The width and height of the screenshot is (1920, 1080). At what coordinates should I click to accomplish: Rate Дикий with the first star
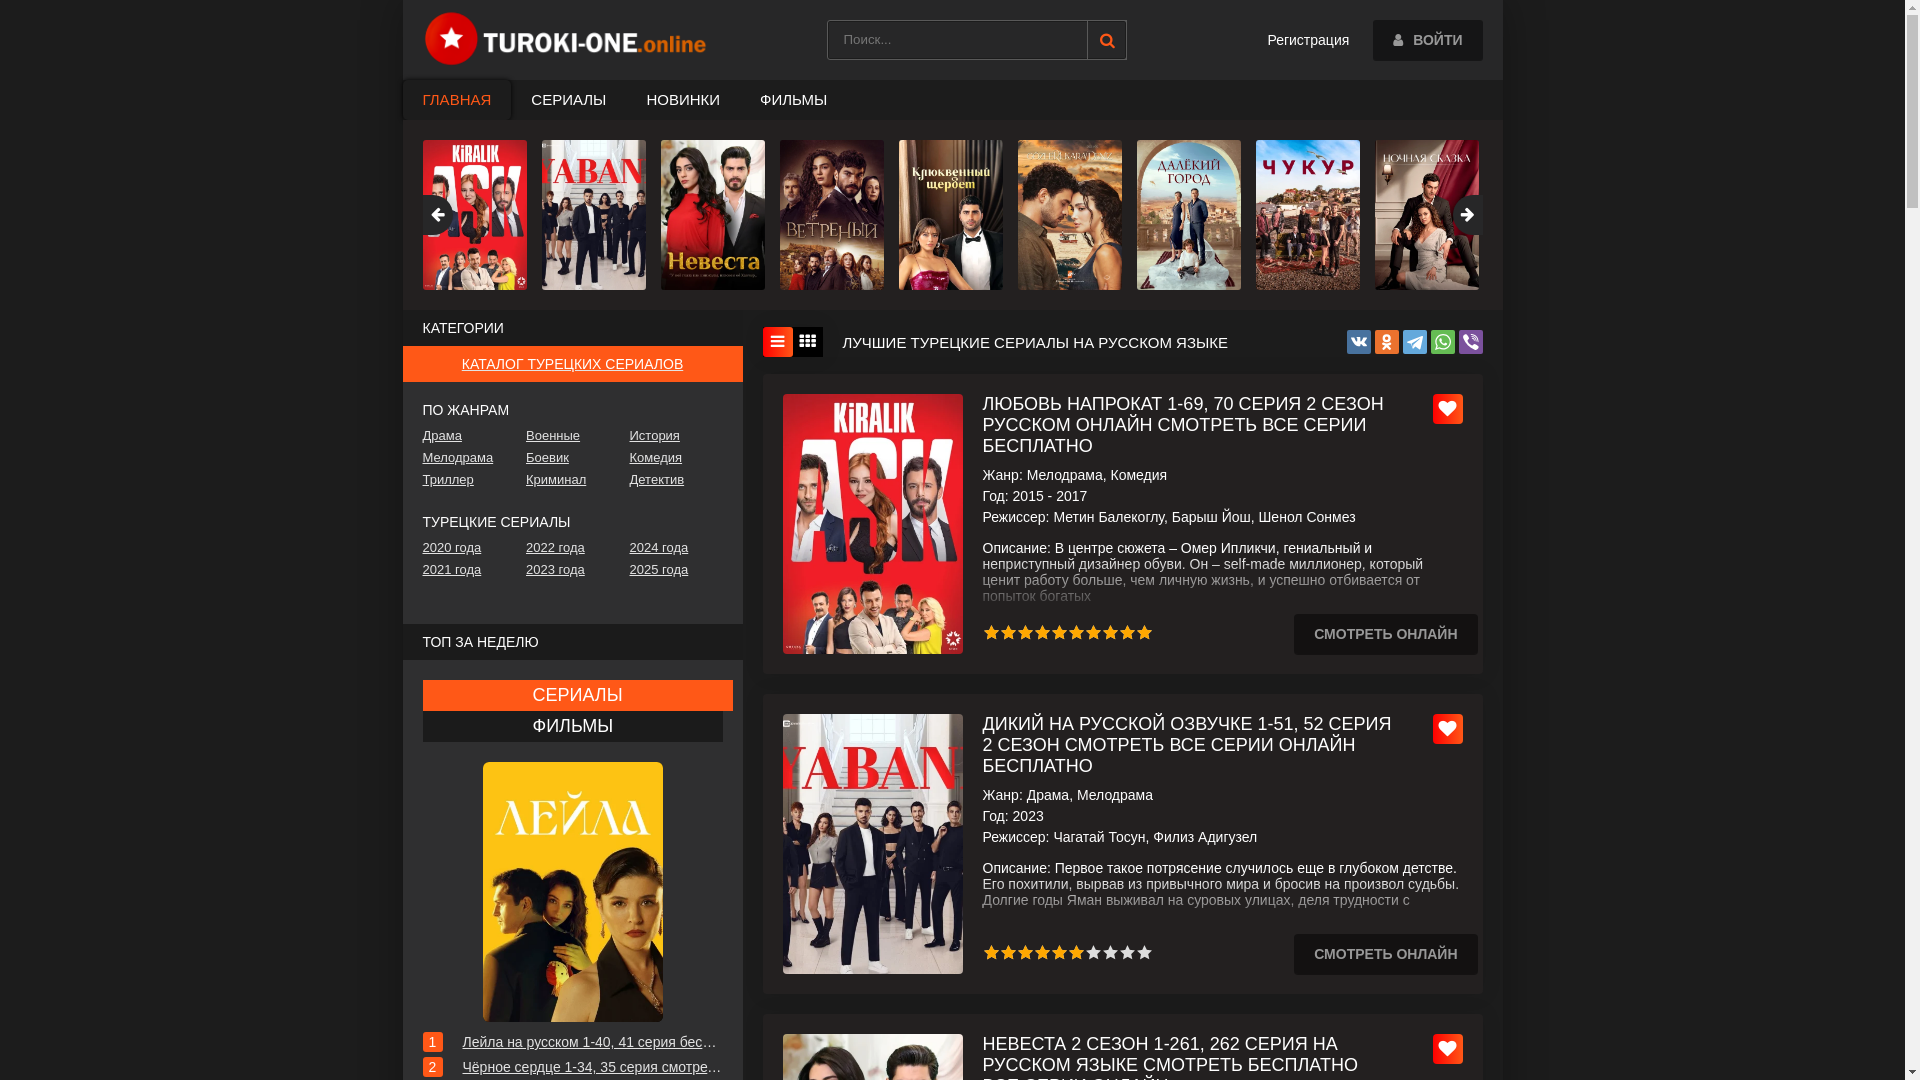pos(991,953)
